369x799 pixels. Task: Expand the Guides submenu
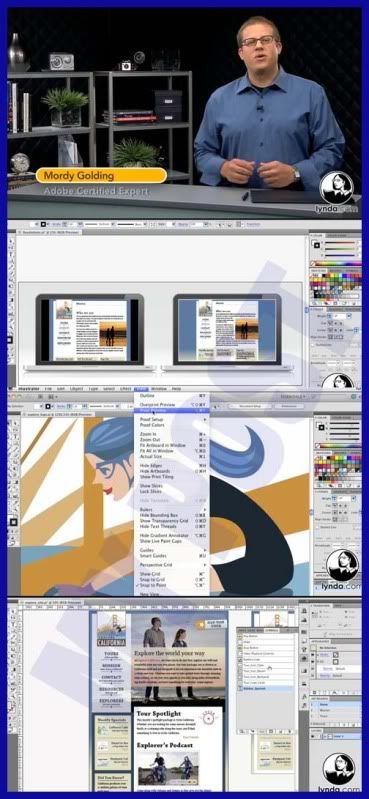172,551
